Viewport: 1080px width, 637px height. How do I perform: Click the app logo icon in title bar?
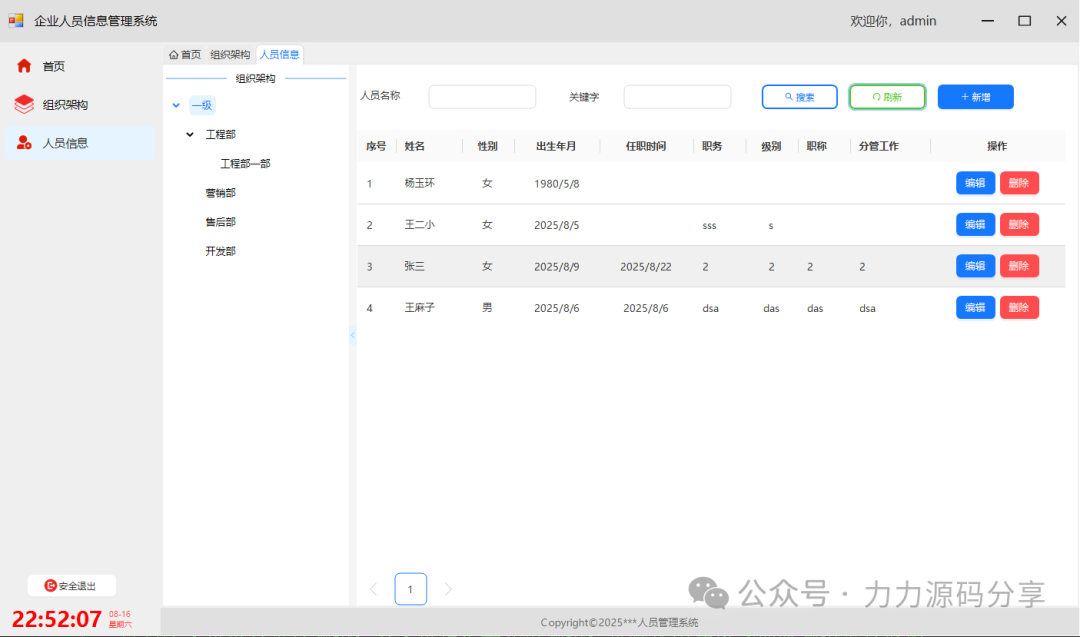click(x=16, y=20)
